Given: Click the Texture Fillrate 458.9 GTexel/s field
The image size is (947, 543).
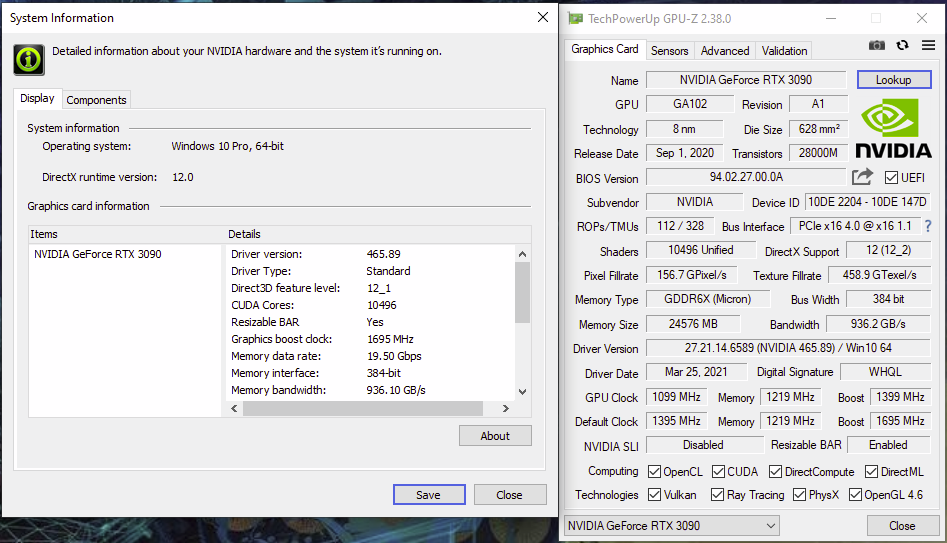Looking at the screenshot, I should [879, 275].
